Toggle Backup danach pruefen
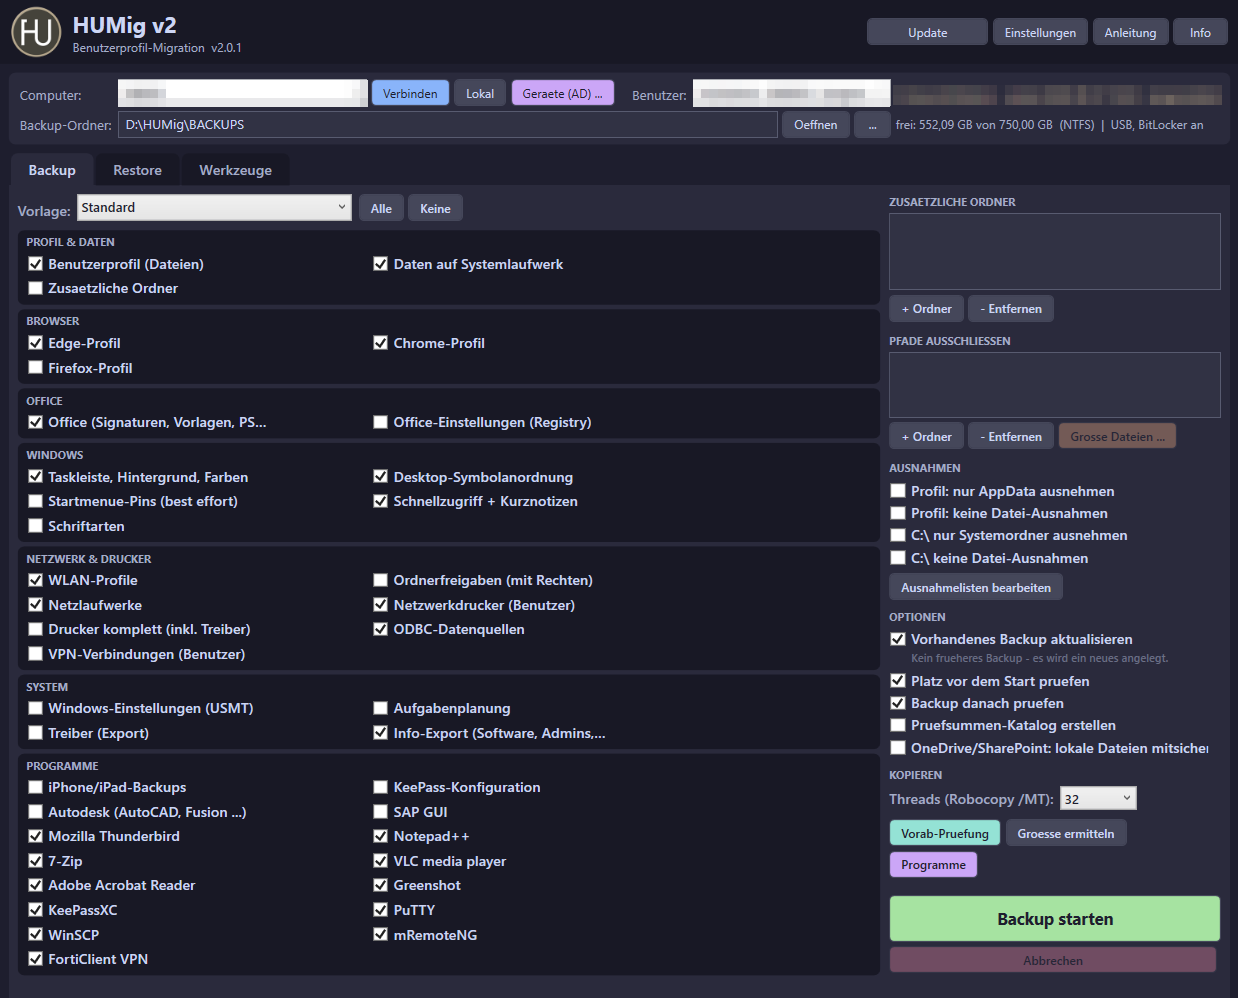1238x998 pixels. (898, 703)
